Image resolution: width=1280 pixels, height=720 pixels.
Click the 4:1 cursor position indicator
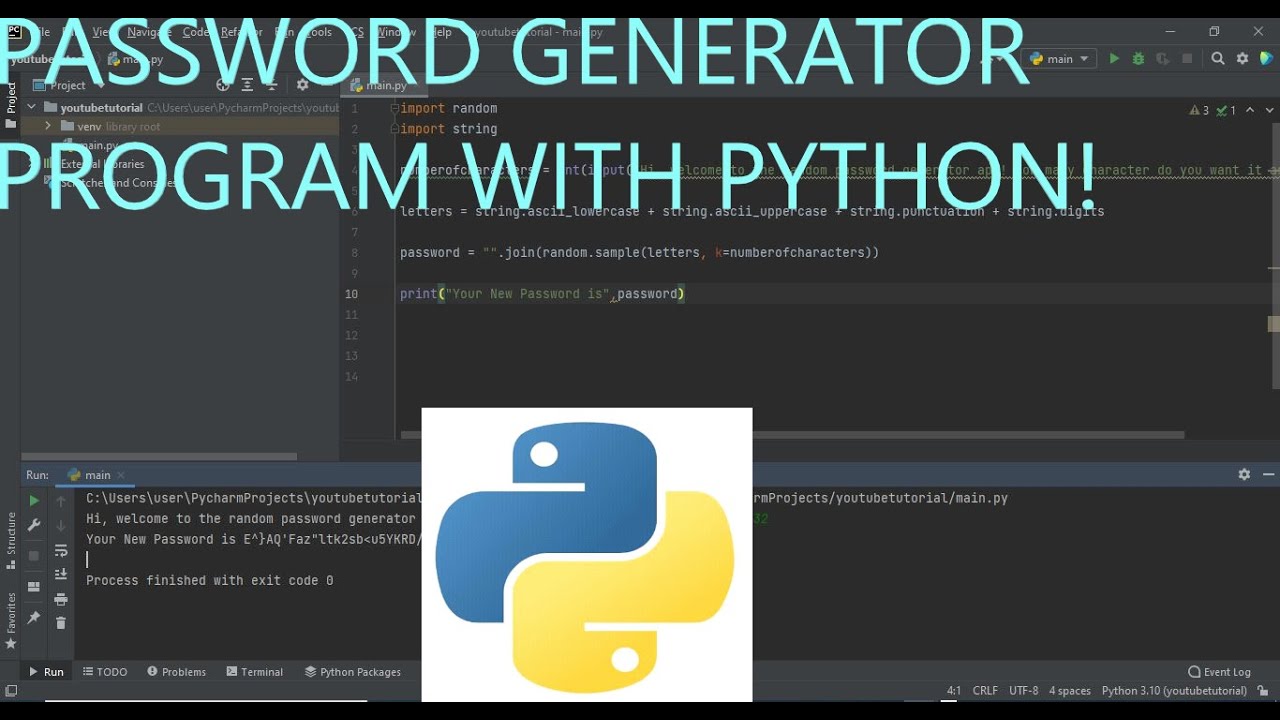954,691
